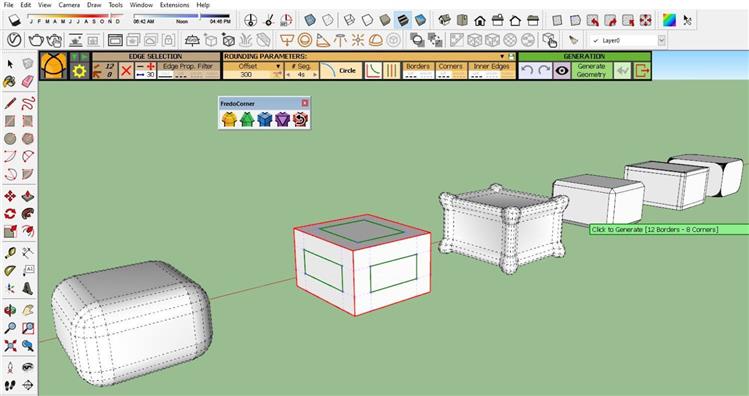Choose the Protractor tool

[x=10, y=271]
